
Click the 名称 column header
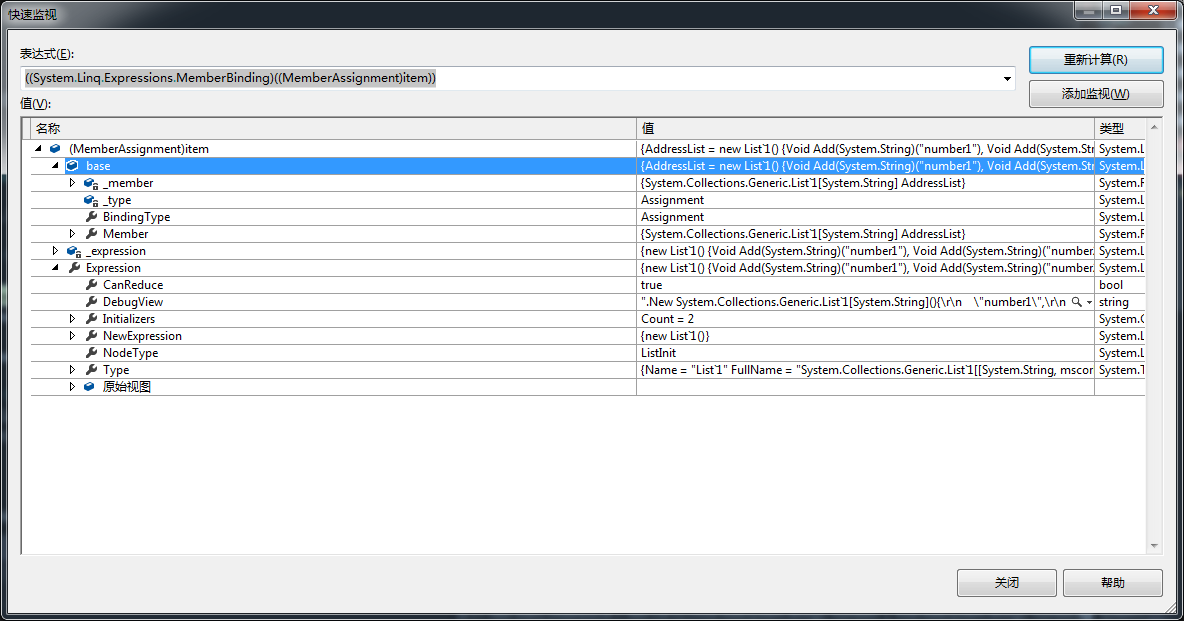click(x=48, y=128)
